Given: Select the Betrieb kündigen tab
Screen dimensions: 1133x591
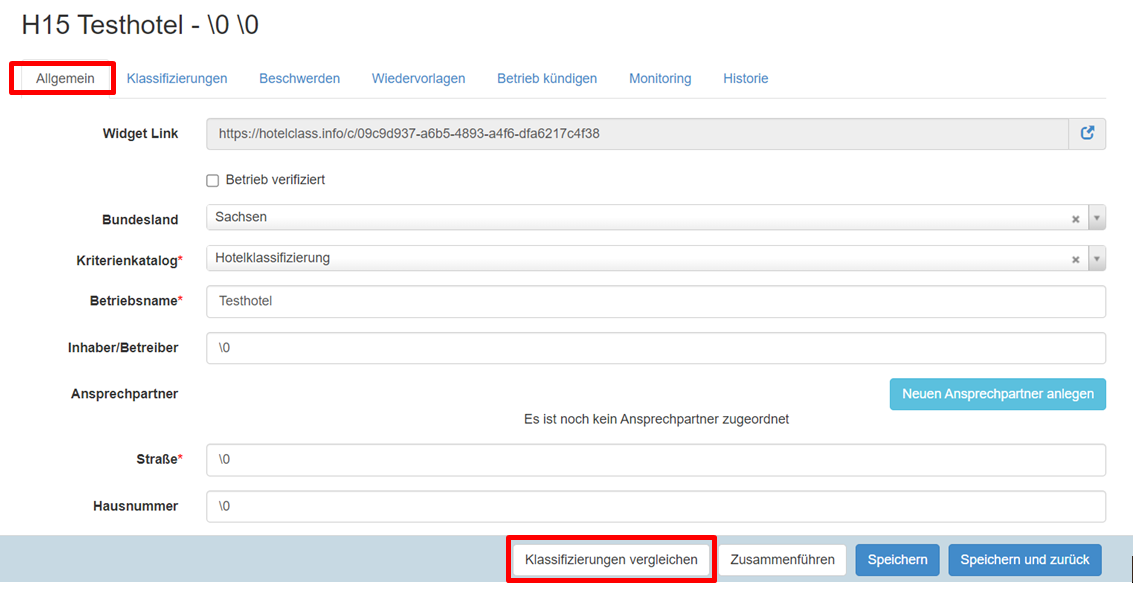Looking at the screenshot, I should pyautogui.click(x=547, y=78).
